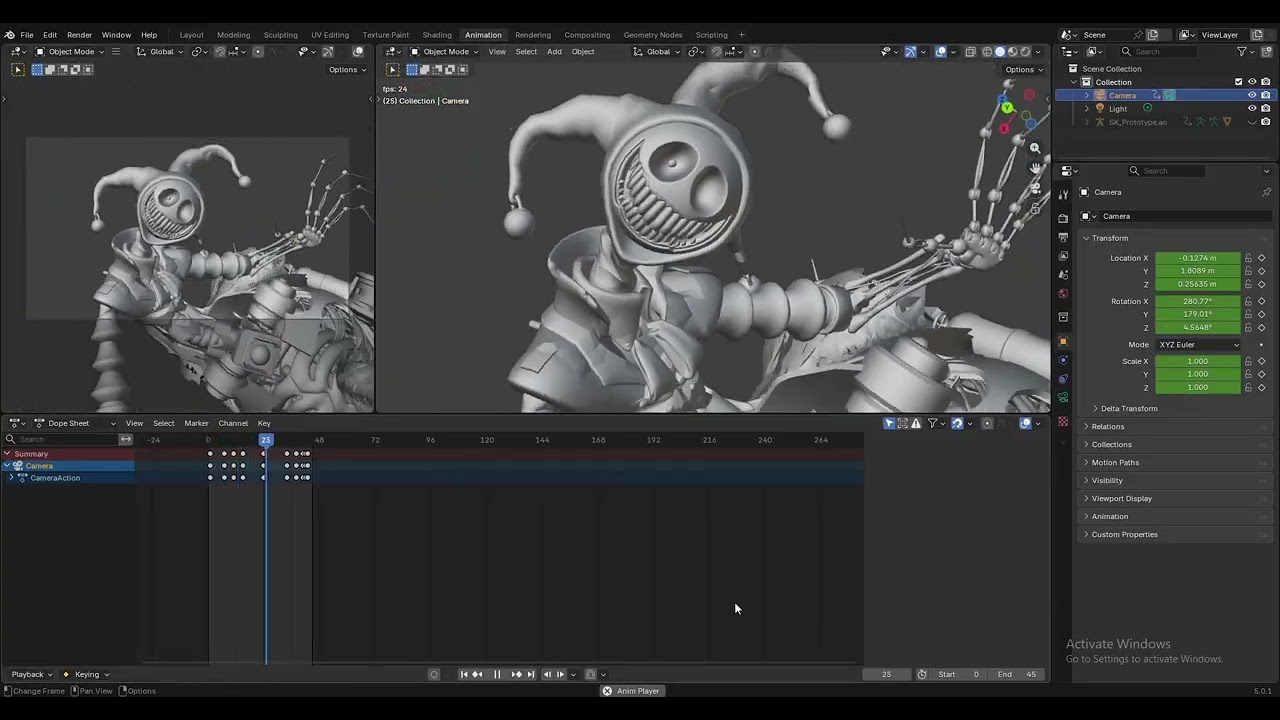Toggle the pin icon in Properties header

coord(1266,192)
